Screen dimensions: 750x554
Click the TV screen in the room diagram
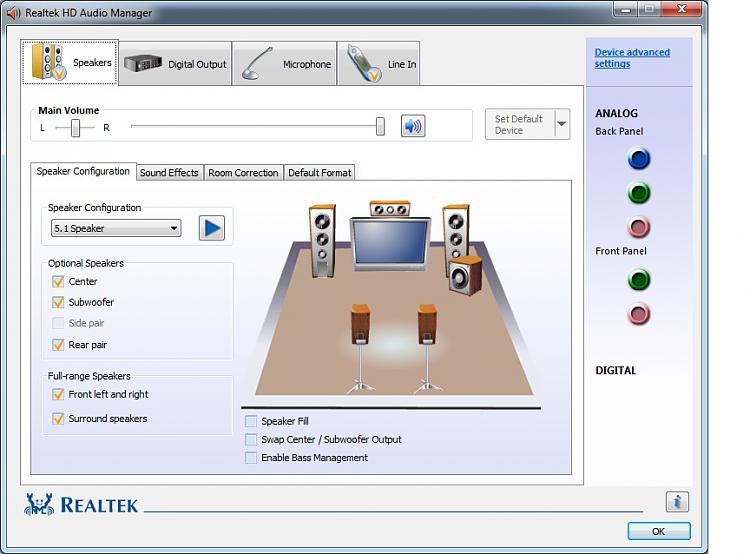pyautogui.click(x=390, y=242)
